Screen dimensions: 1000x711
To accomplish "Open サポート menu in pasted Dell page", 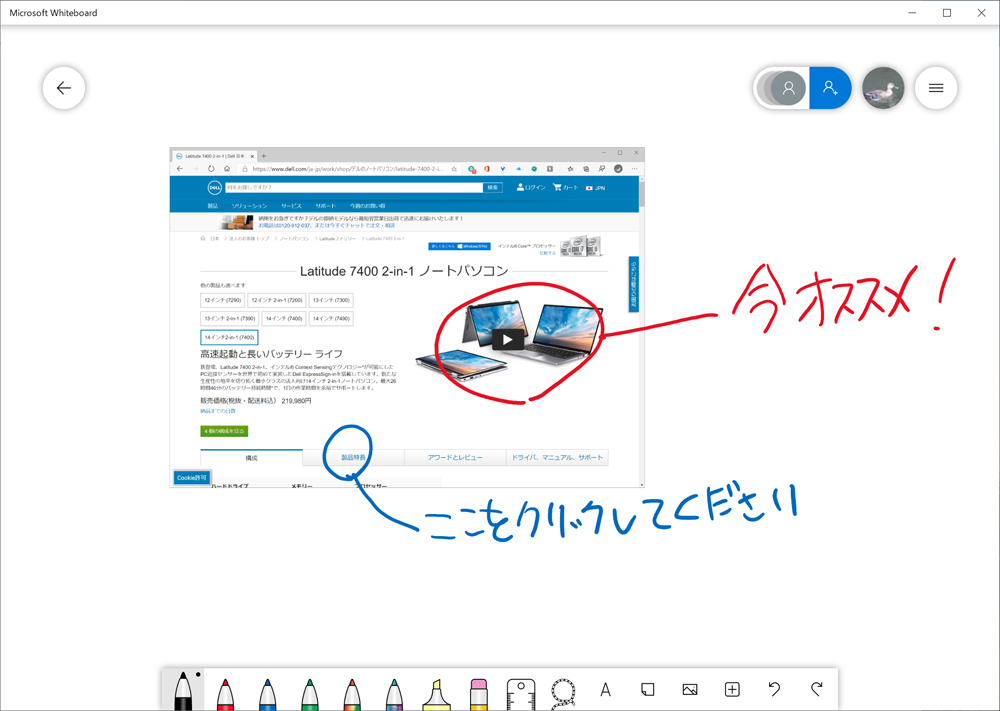I will (x=325, y=206).
